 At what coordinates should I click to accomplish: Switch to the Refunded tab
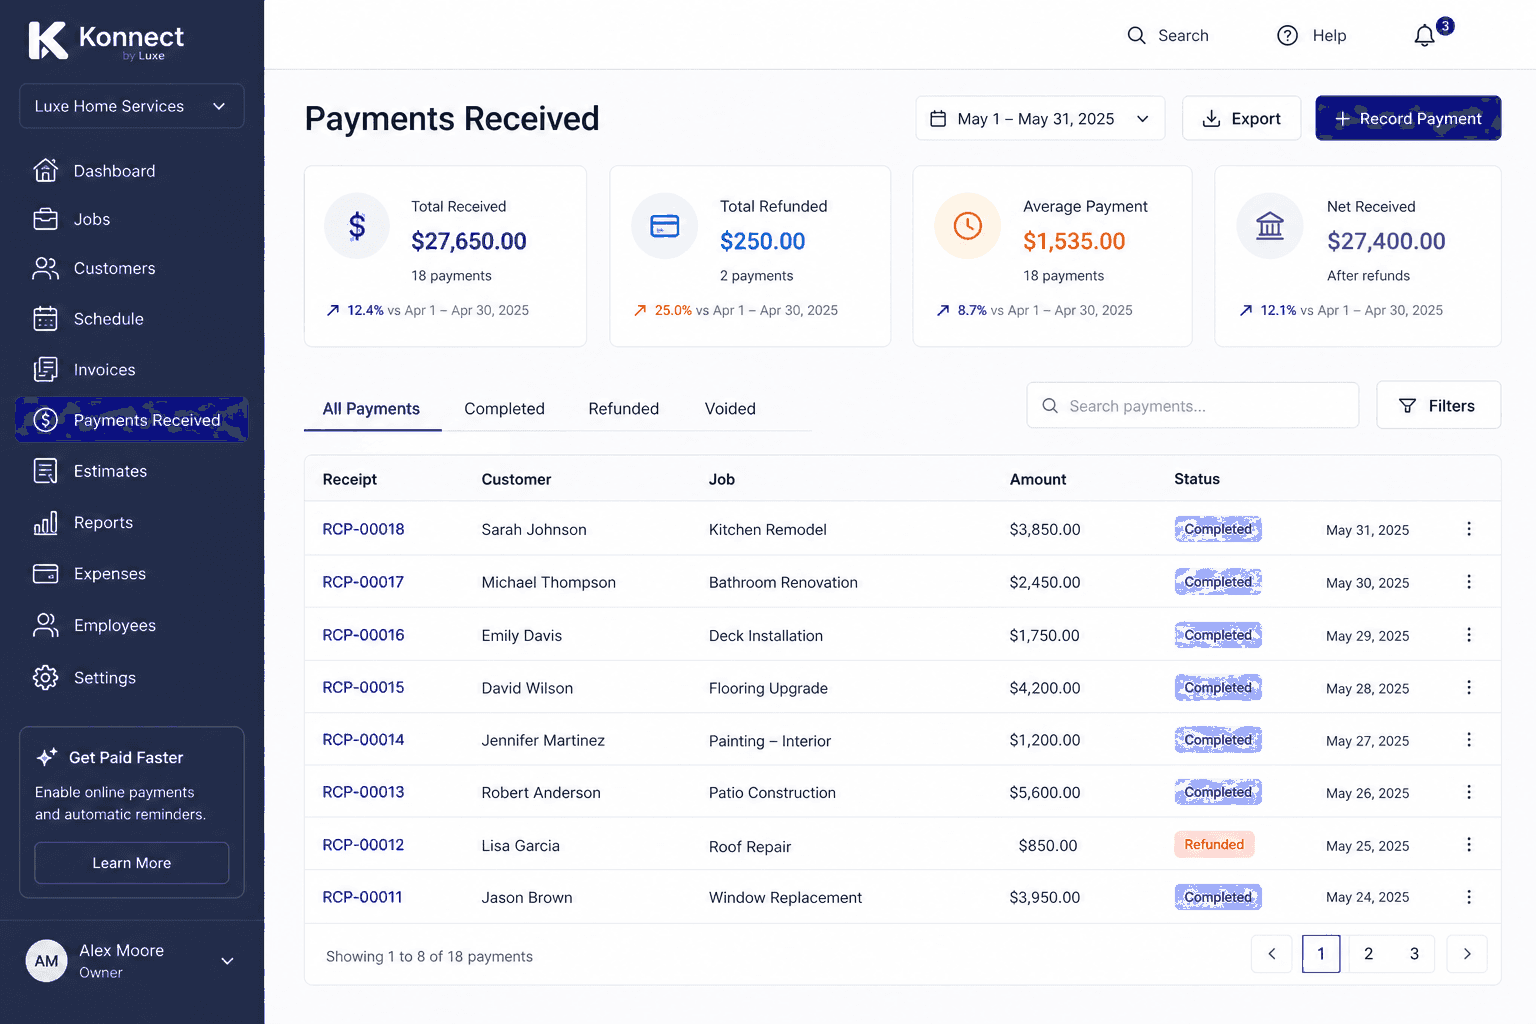(623, 409)
